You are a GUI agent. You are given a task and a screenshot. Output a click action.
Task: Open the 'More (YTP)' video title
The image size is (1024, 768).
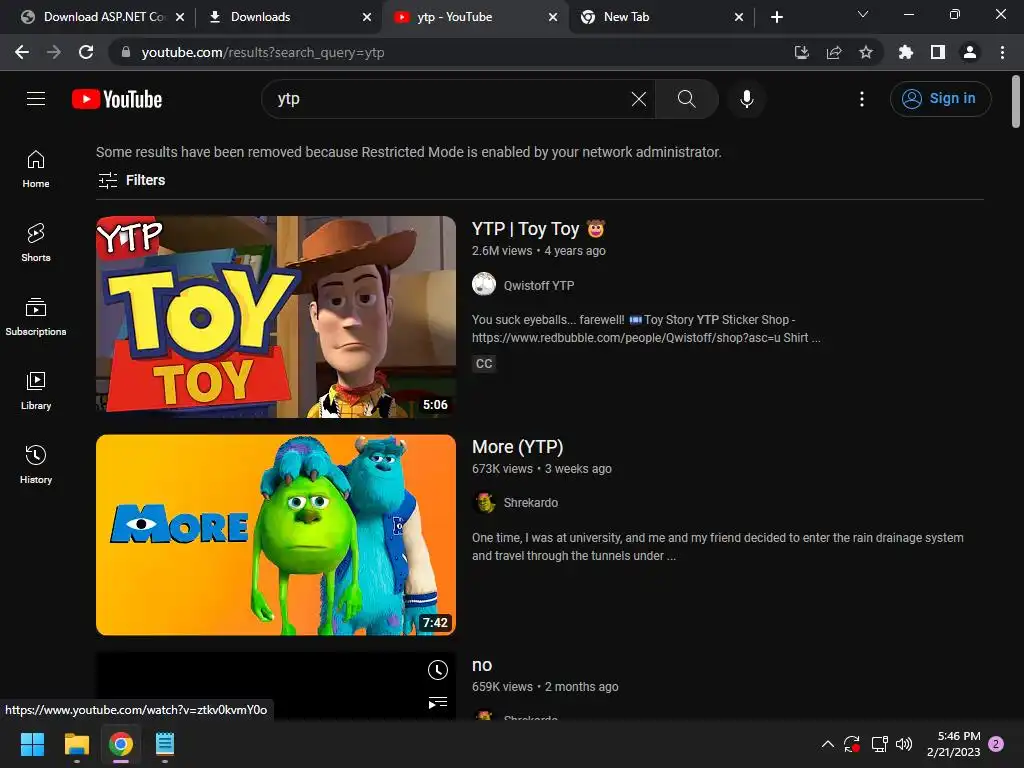tap(517, 447)
